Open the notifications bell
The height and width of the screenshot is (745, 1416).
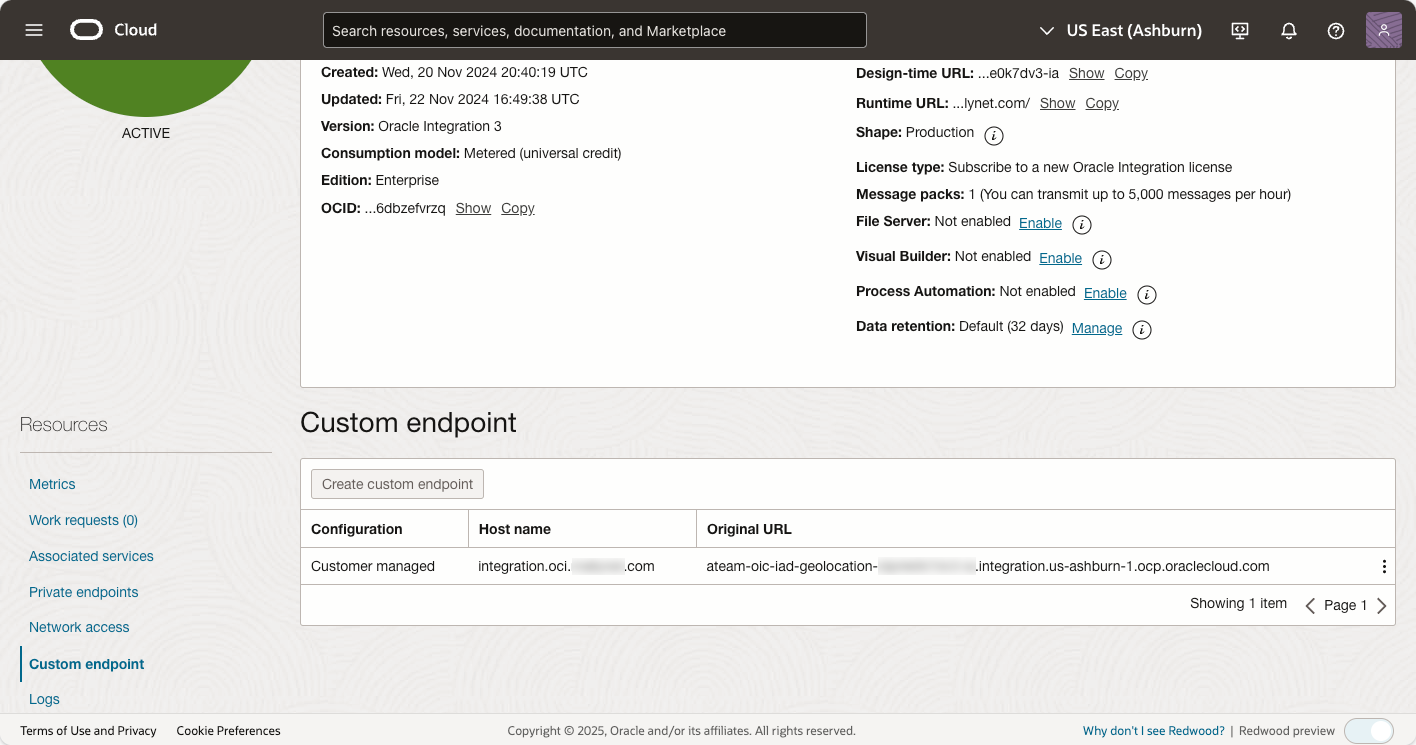(1289, 31)
